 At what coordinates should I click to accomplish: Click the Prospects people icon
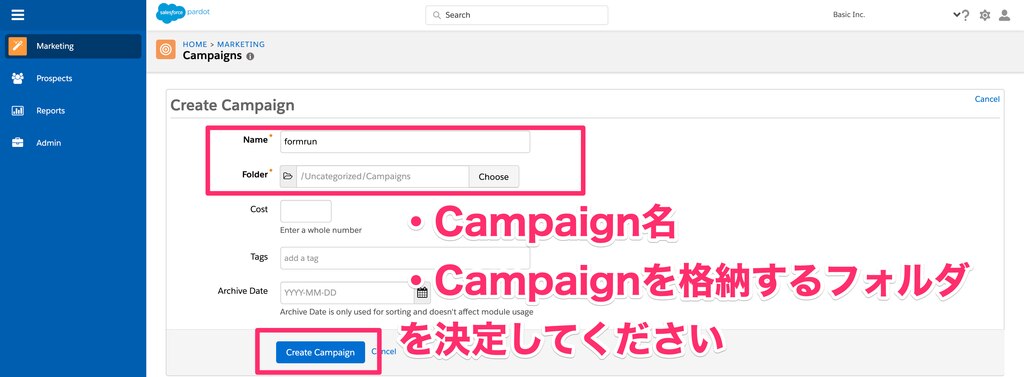18,78
